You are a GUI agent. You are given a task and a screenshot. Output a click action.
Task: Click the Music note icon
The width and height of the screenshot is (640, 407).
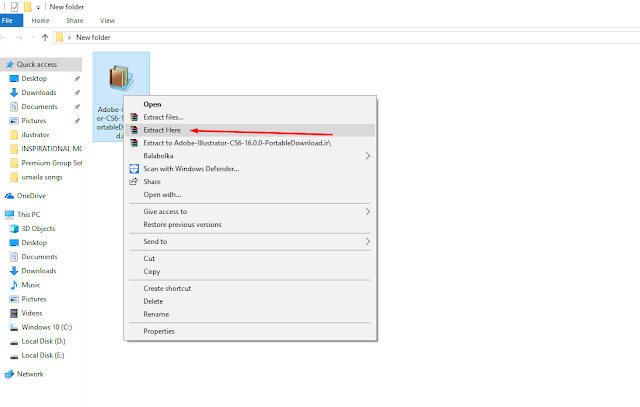(x=14, y=285)
